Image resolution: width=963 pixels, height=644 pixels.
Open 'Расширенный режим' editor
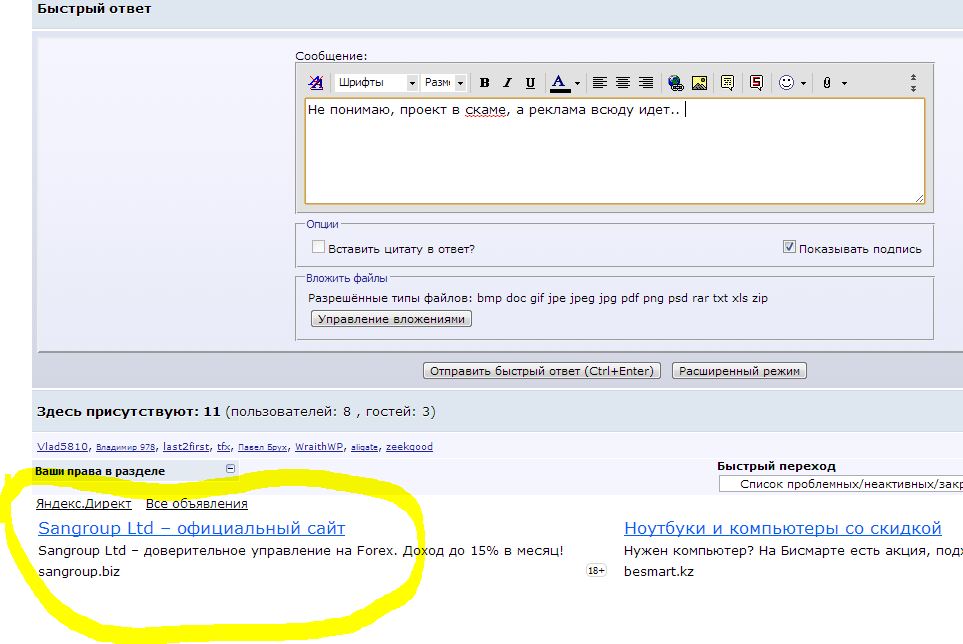[x=739, y=371]
